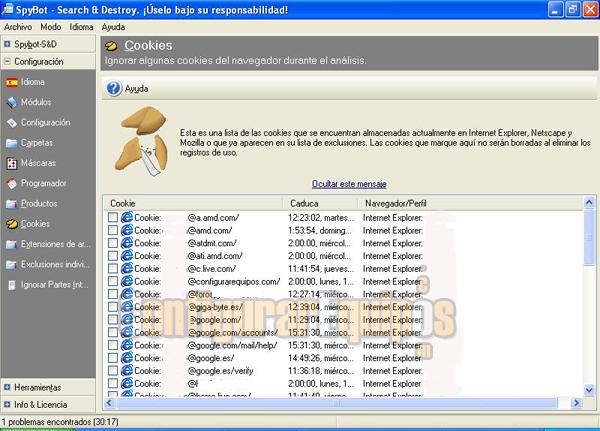Open the Ayuda menu in menu bar
The image size is (600, 431).
(113, 27)
